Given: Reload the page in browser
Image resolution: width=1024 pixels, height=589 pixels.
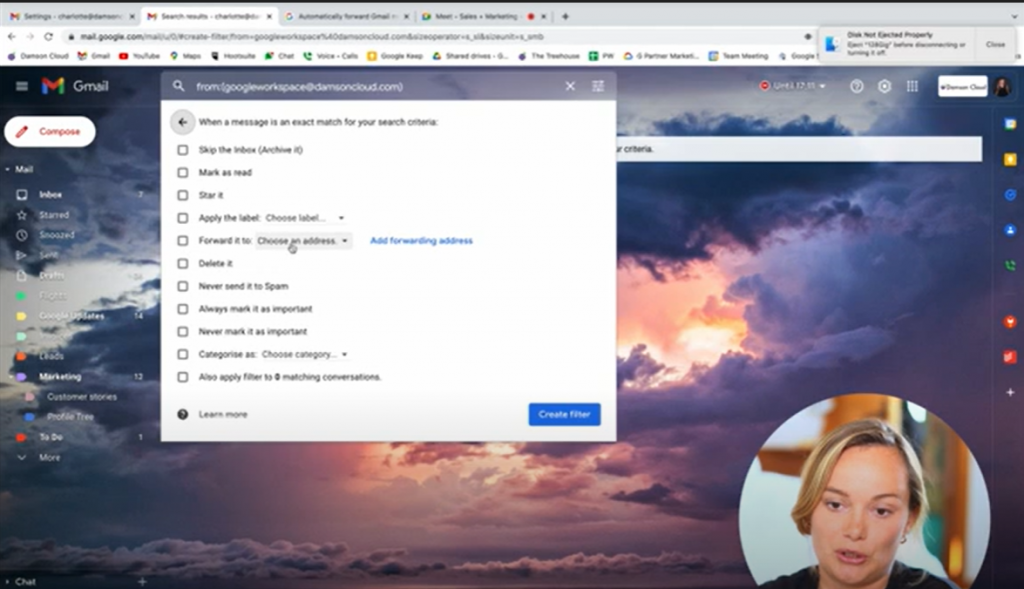Looking at the screenshot, I should point(48,37).
